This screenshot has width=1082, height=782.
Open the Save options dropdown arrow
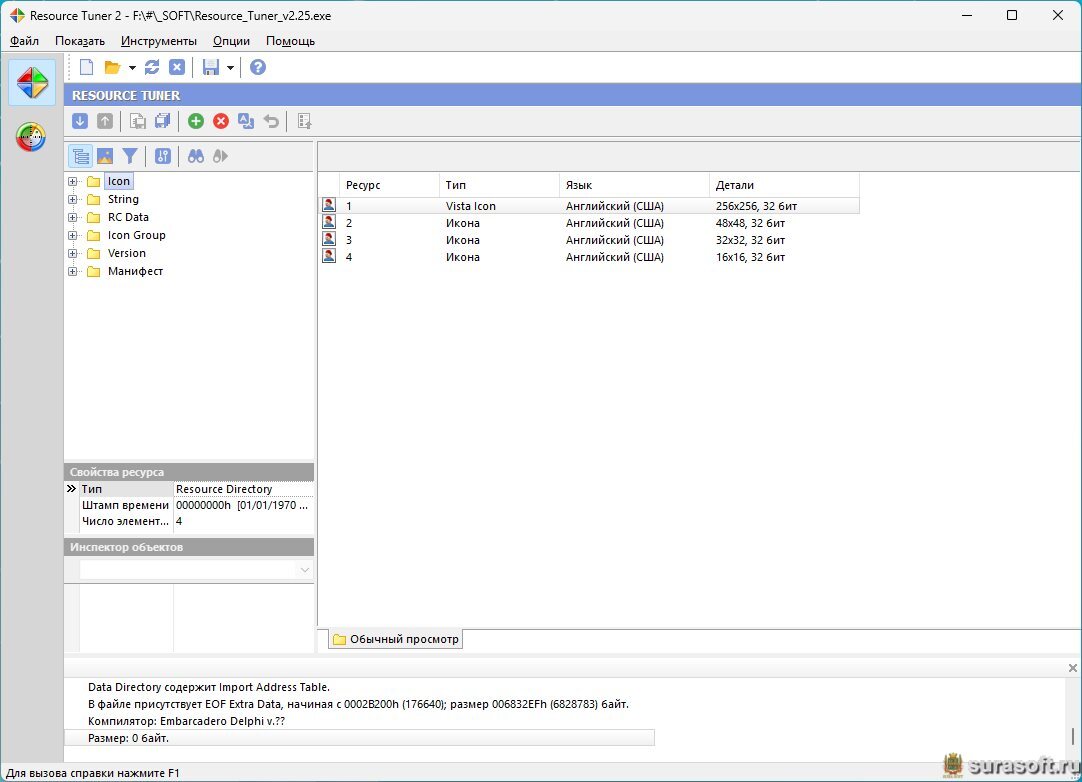coord(230,68)
